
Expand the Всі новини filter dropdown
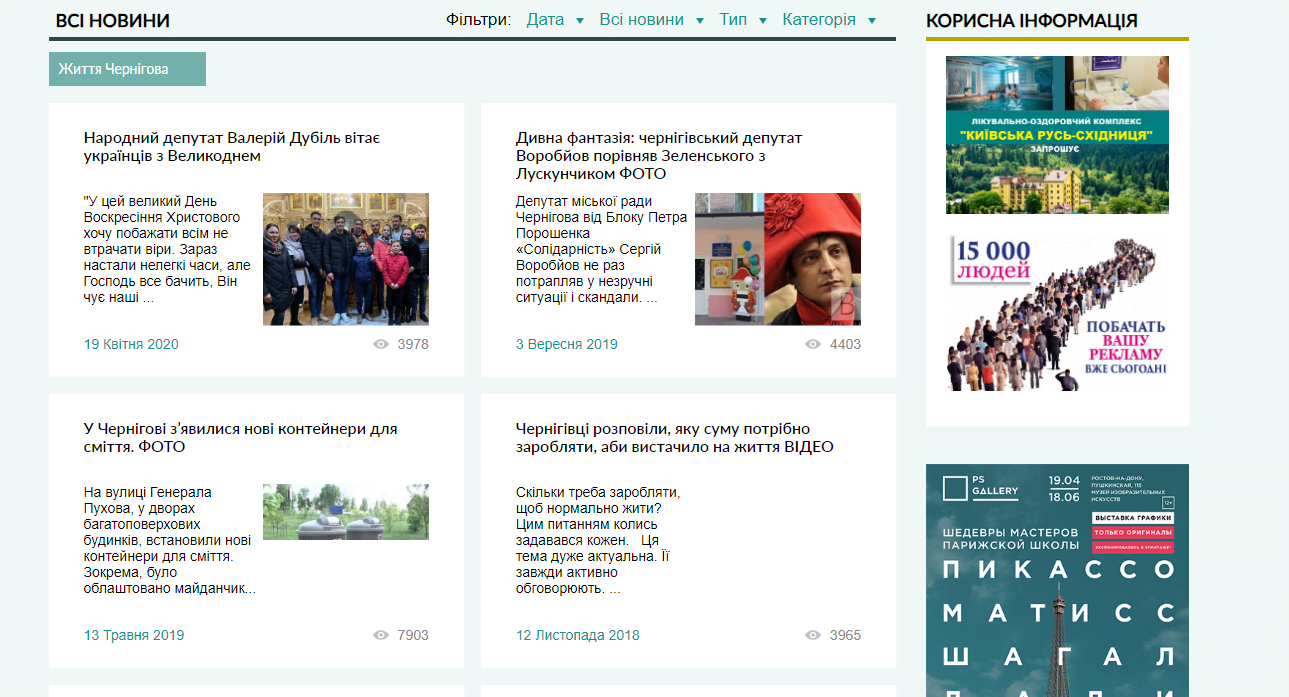[652, 20]
